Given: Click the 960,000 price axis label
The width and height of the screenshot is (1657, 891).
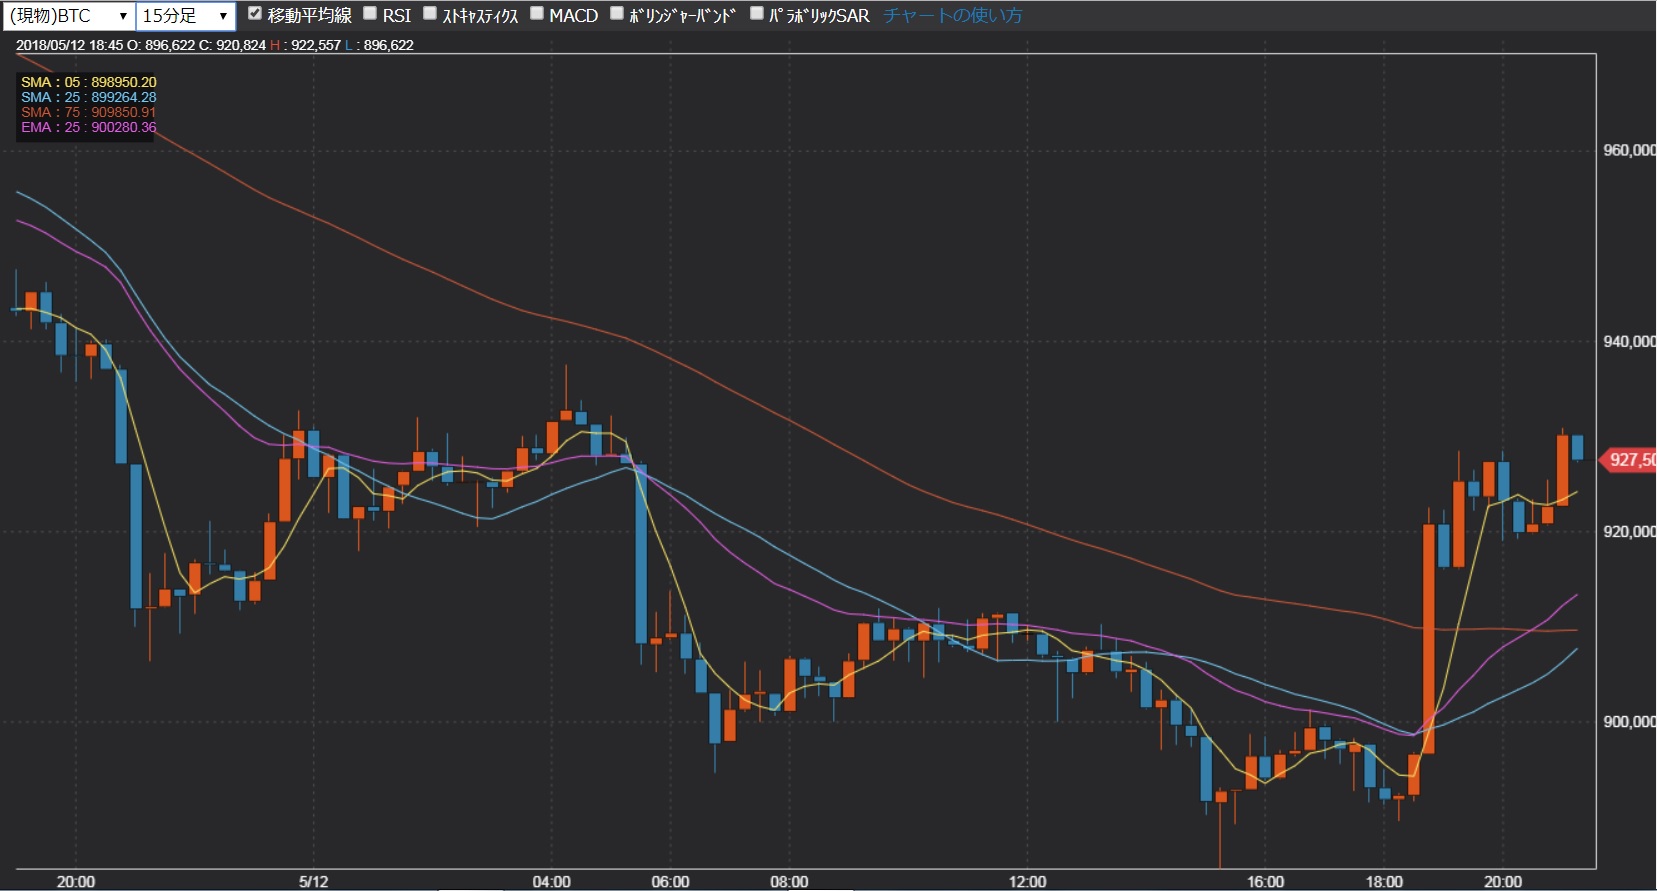Looking at the screenshot, I should [1629, 150].
